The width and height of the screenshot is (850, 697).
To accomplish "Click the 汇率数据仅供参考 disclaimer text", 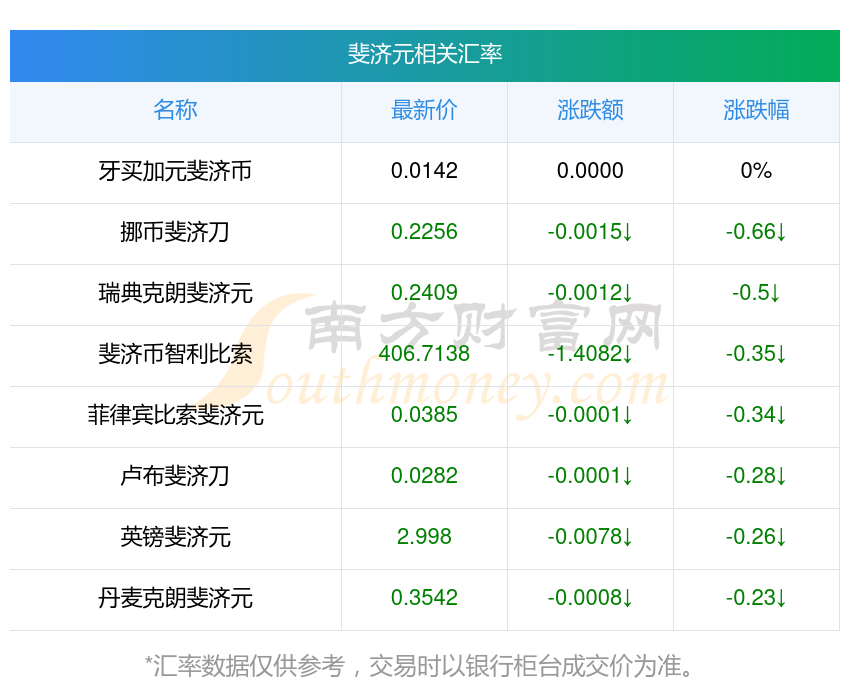I will point(420,665).
